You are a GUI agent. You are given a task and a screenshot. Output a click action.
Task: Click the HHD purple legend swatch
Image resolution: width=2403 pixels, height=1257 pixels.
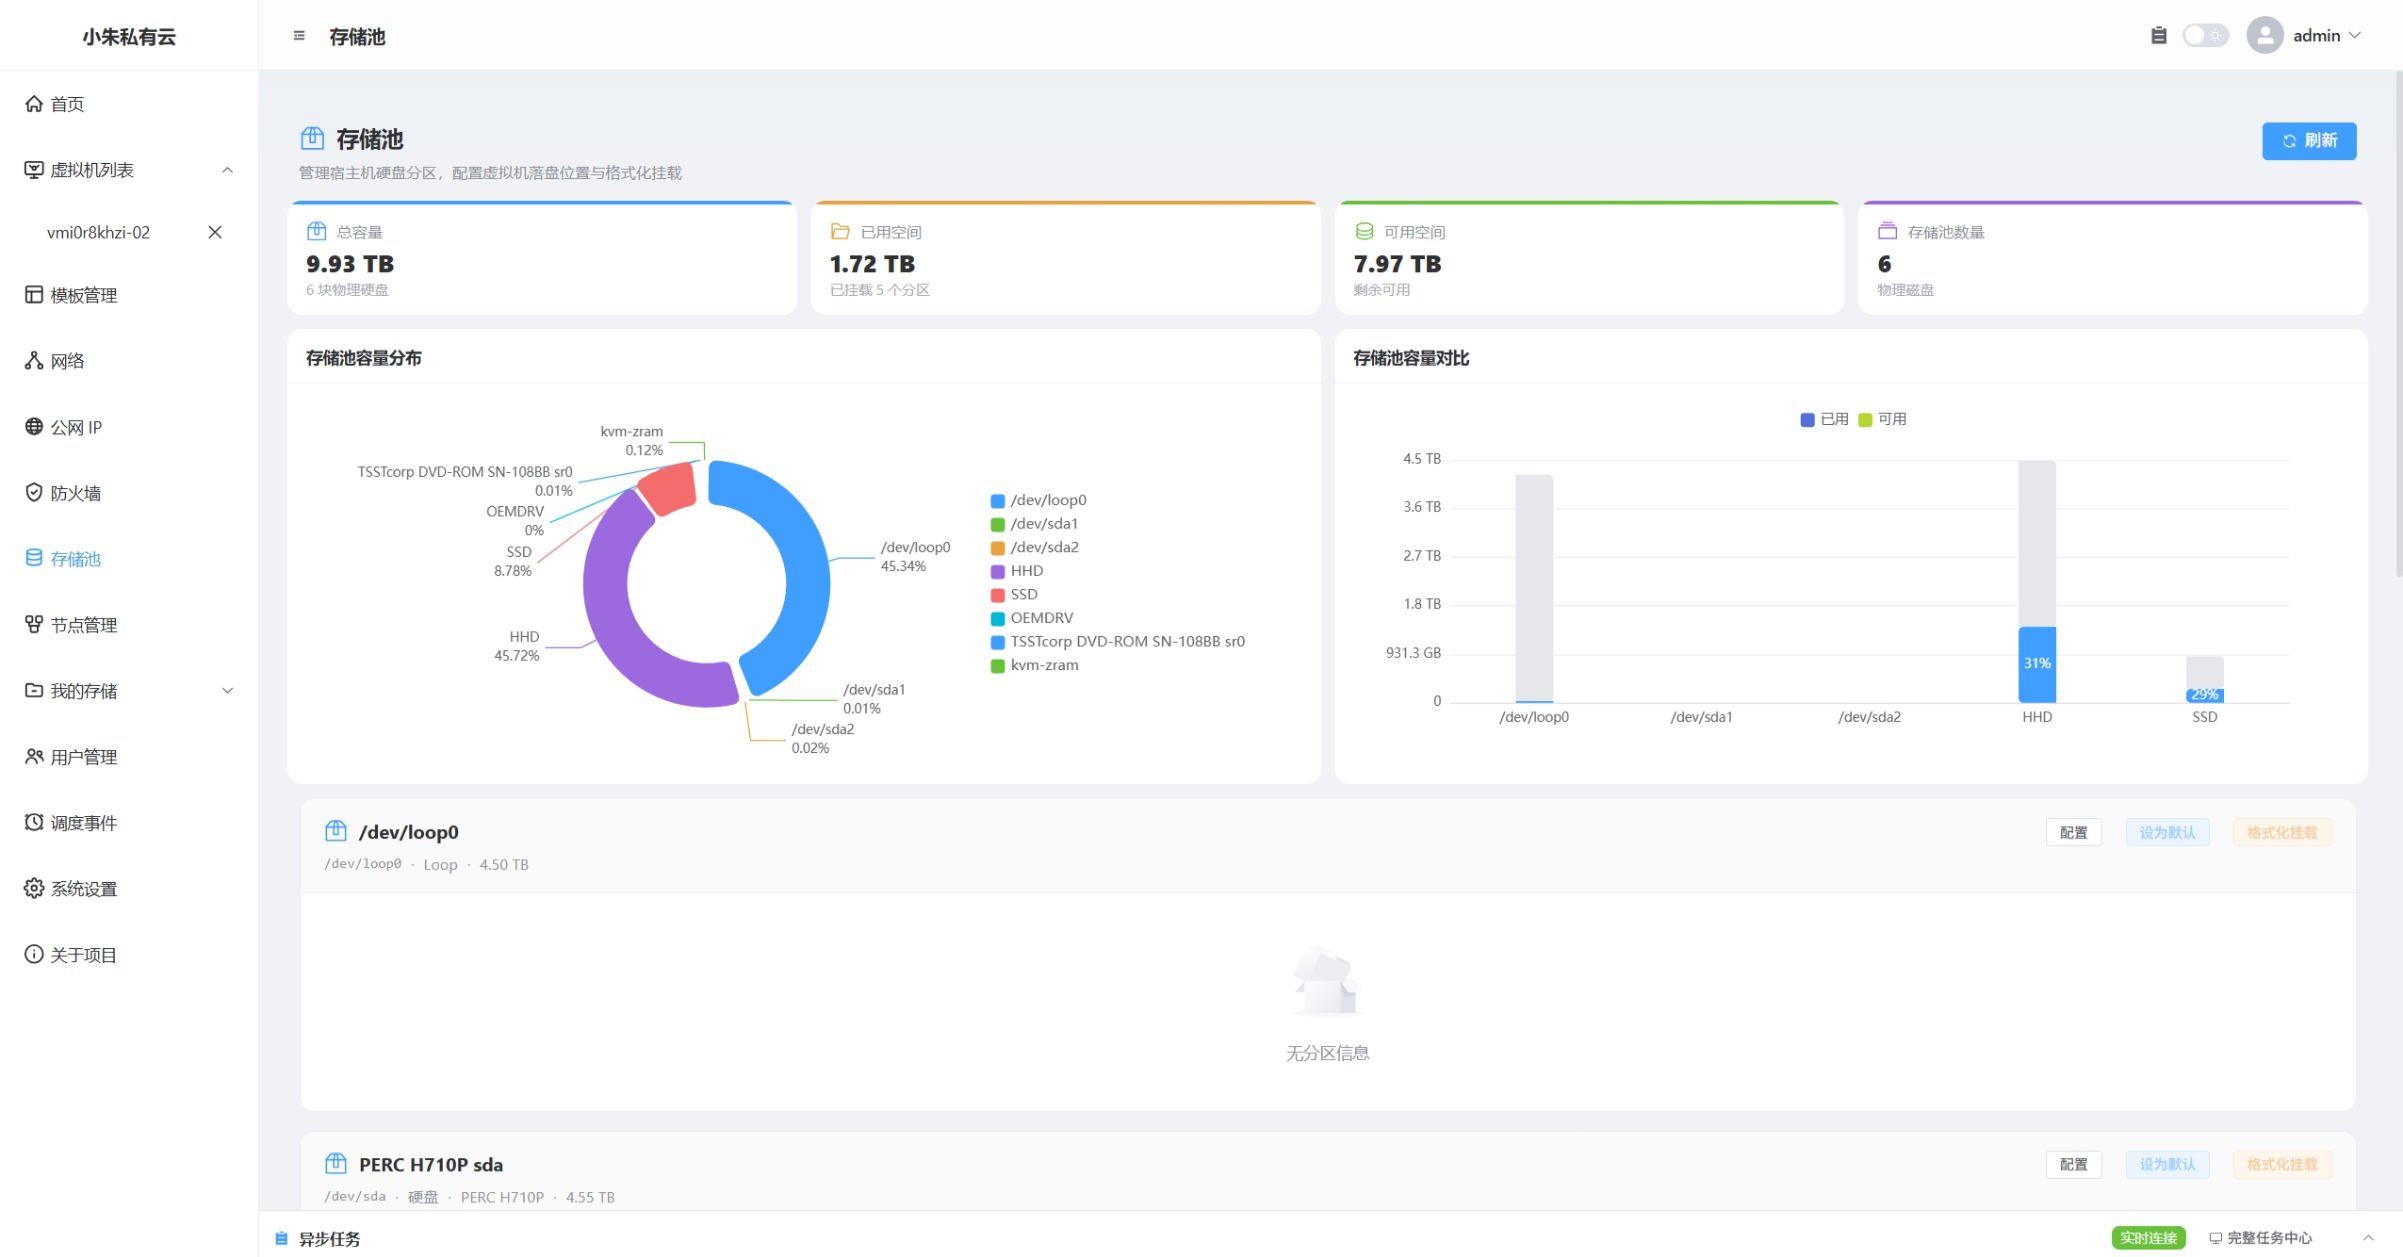997,571
